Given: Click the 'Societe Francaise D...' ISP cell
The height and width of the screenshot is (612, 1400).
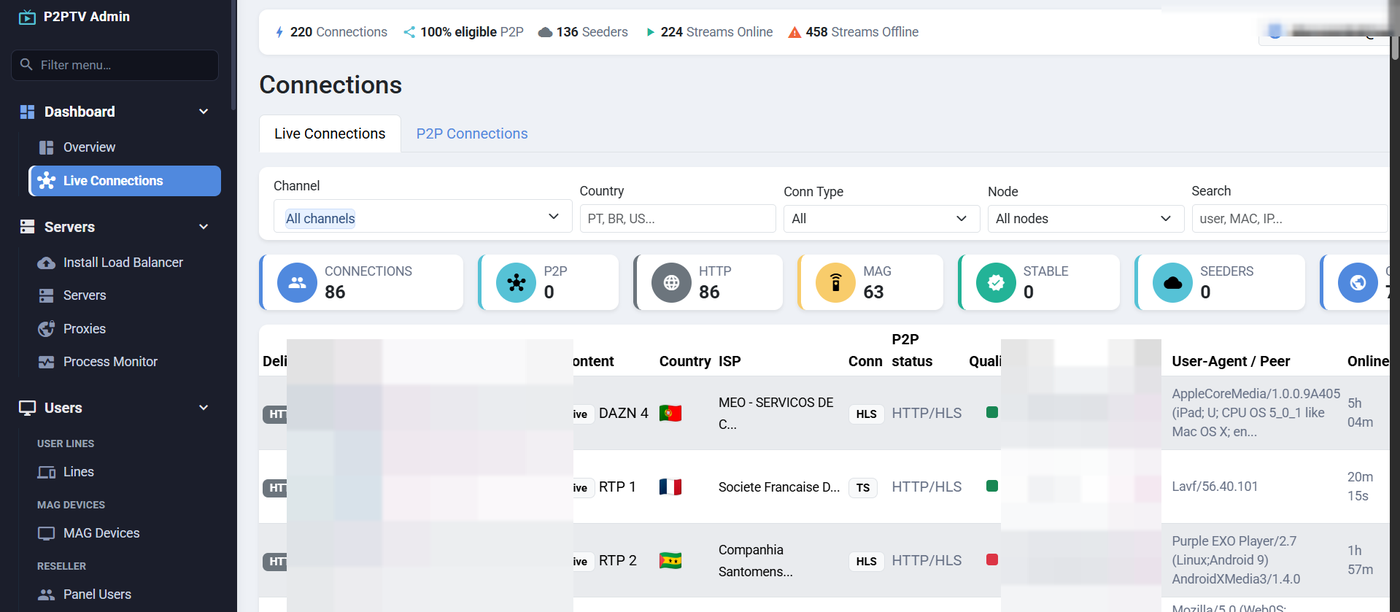Looking at the screenshot, I should coord(779,487).
